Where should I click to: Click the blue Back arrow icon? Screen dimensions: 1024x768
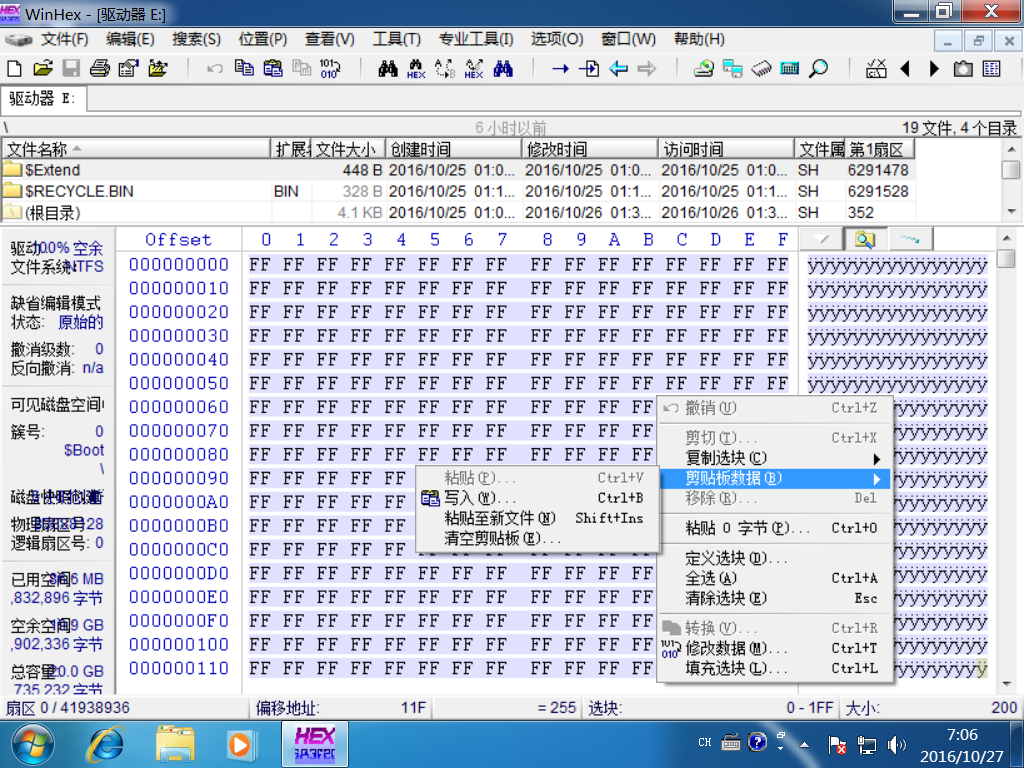pos(618,68)
